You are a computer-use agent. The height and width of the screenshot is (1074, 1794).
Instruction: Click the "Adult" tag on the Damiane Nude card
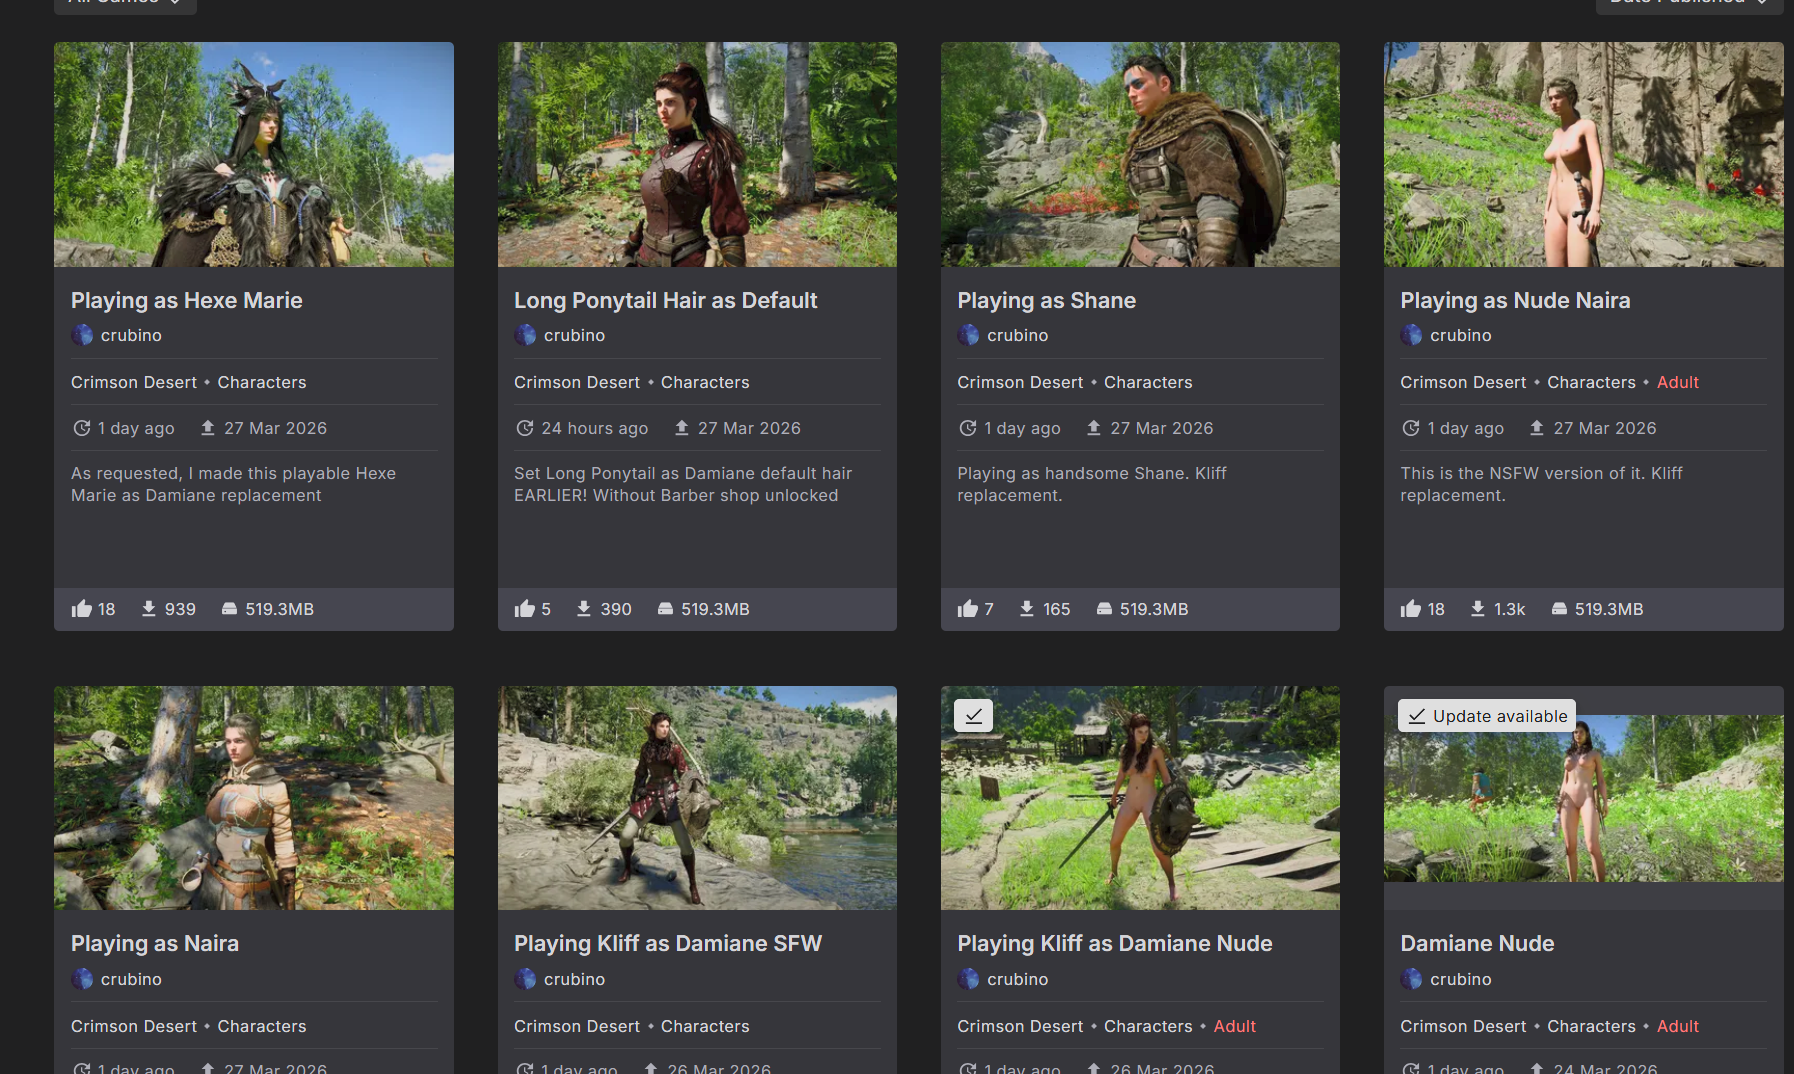pos(1678,1026)
